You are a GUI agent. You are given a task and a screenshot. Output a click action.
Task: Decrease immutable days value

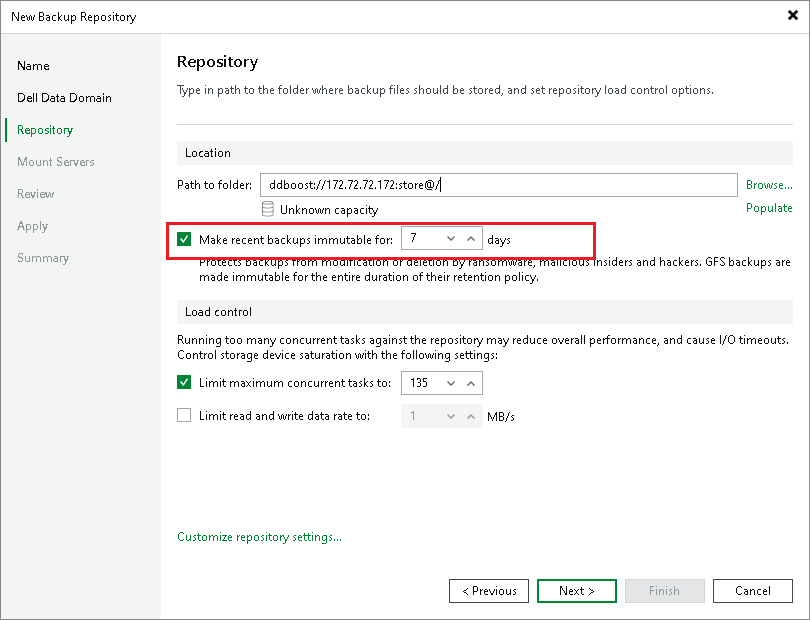coord(451,238)
